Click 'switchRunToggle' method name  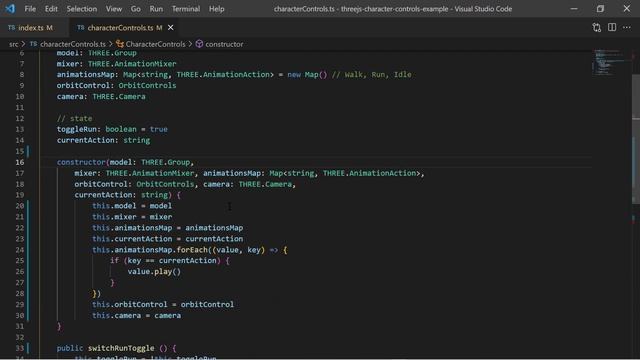(121, 348)
